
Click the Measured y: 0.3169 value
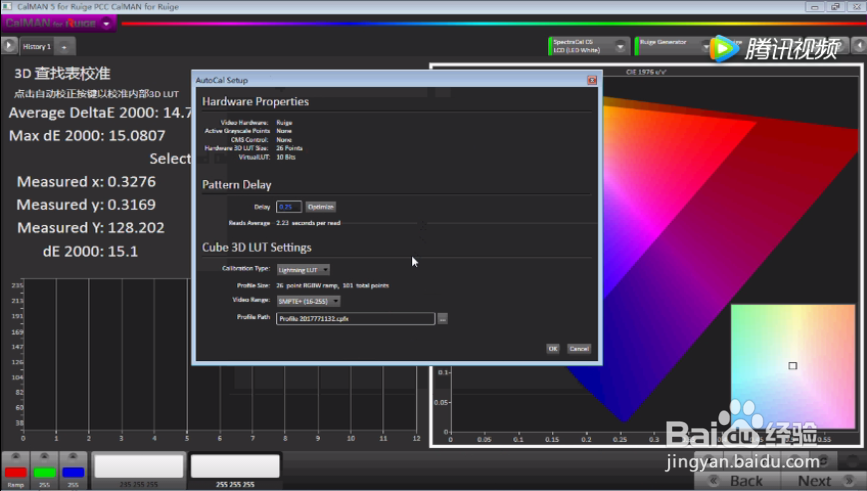86,205
